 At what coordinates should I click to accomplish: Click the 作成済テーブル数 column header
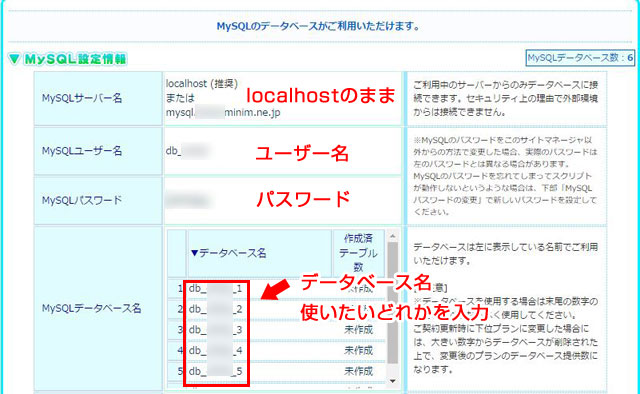pos(358,253)
